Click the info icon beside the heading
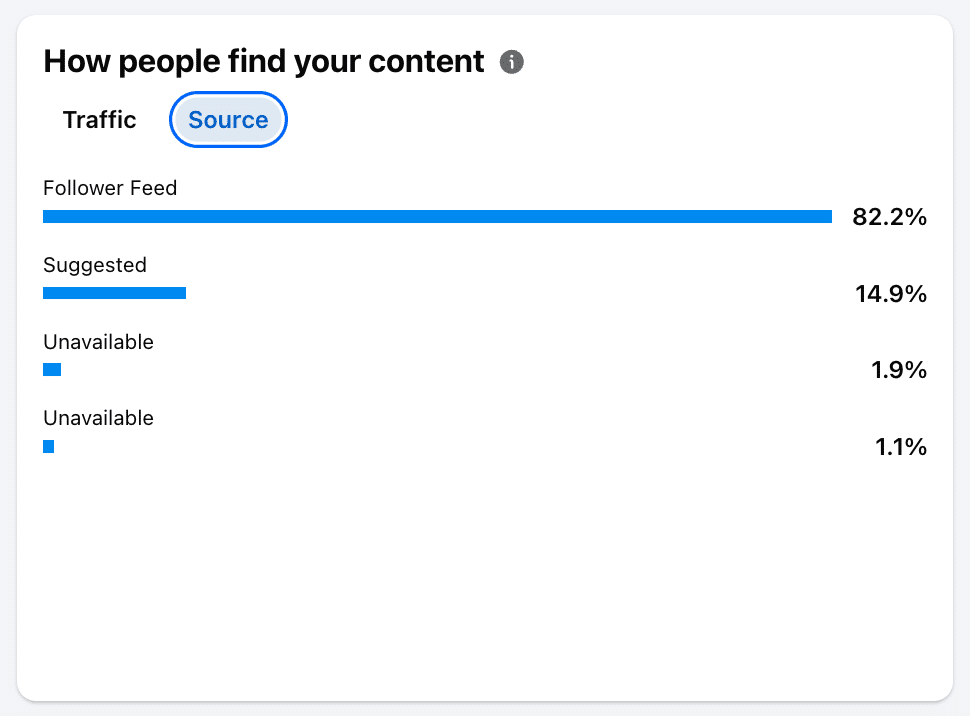This screenshot has width=970, height=716. 512,62
